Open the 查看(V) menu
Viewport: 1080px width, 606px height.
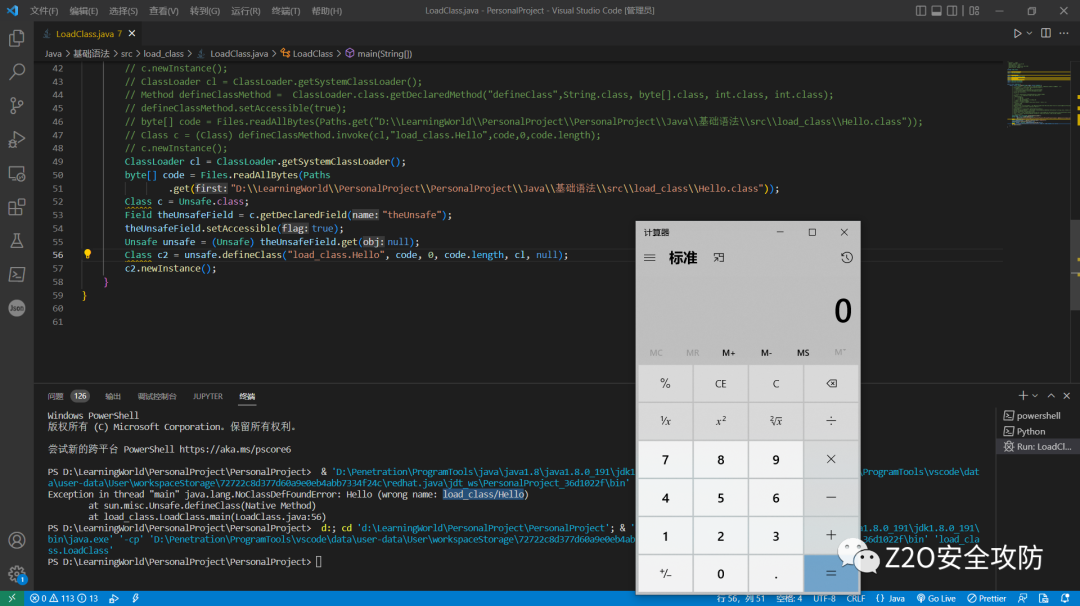(164, 11)
